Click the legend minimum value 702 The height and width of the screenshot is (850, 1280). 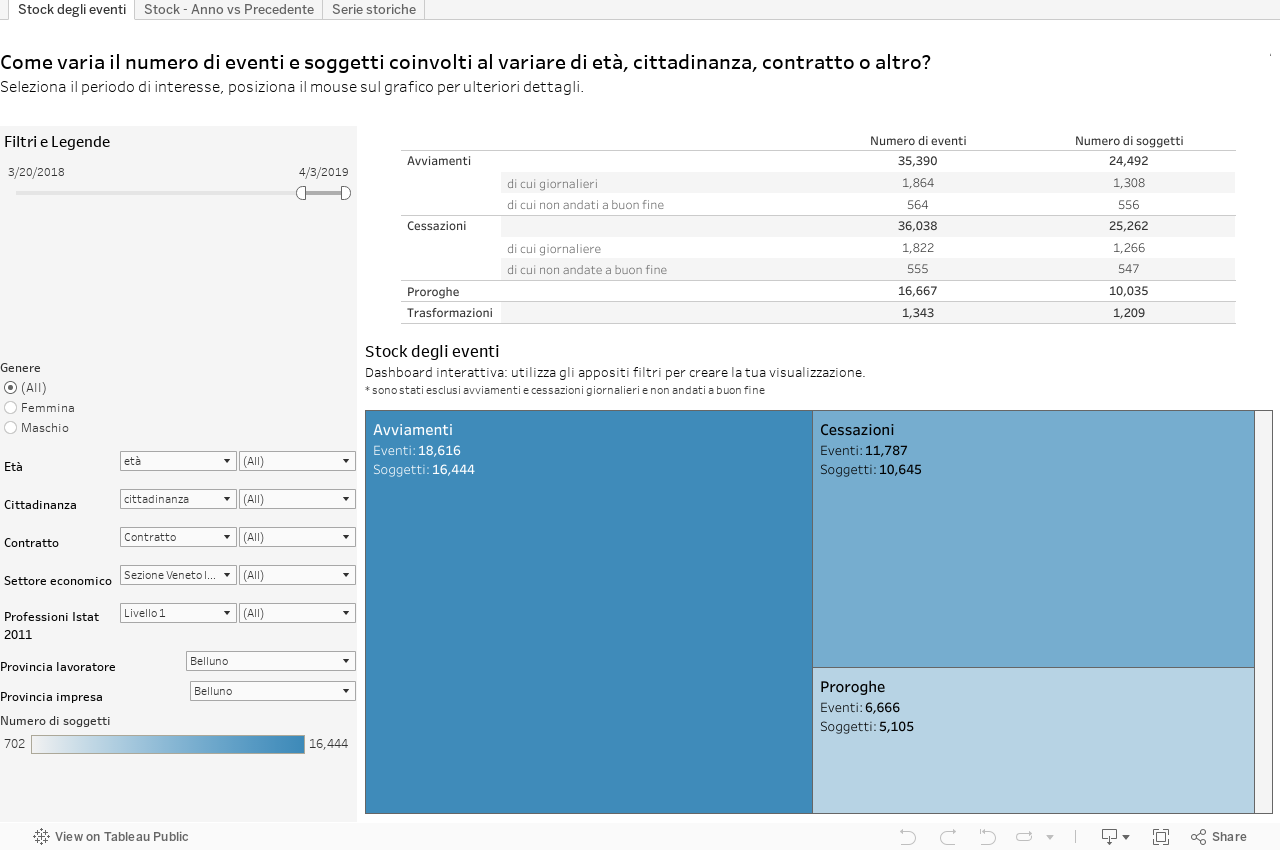coord(15,744)
